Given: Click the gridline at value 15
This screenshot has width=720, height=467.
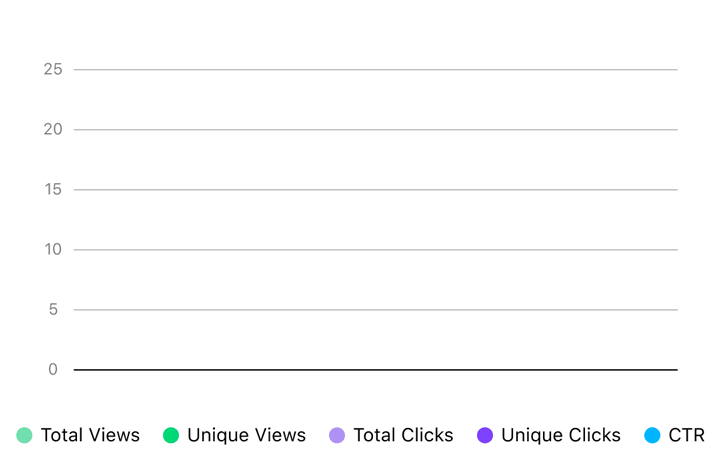Looking at the screenshot, I should tap(376, 189).
